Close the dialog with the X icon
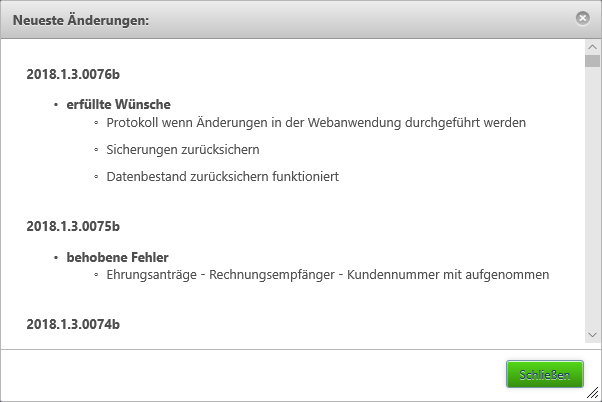Image resolution: width=602 pixels, height=402 pixels. coord(582,18)
